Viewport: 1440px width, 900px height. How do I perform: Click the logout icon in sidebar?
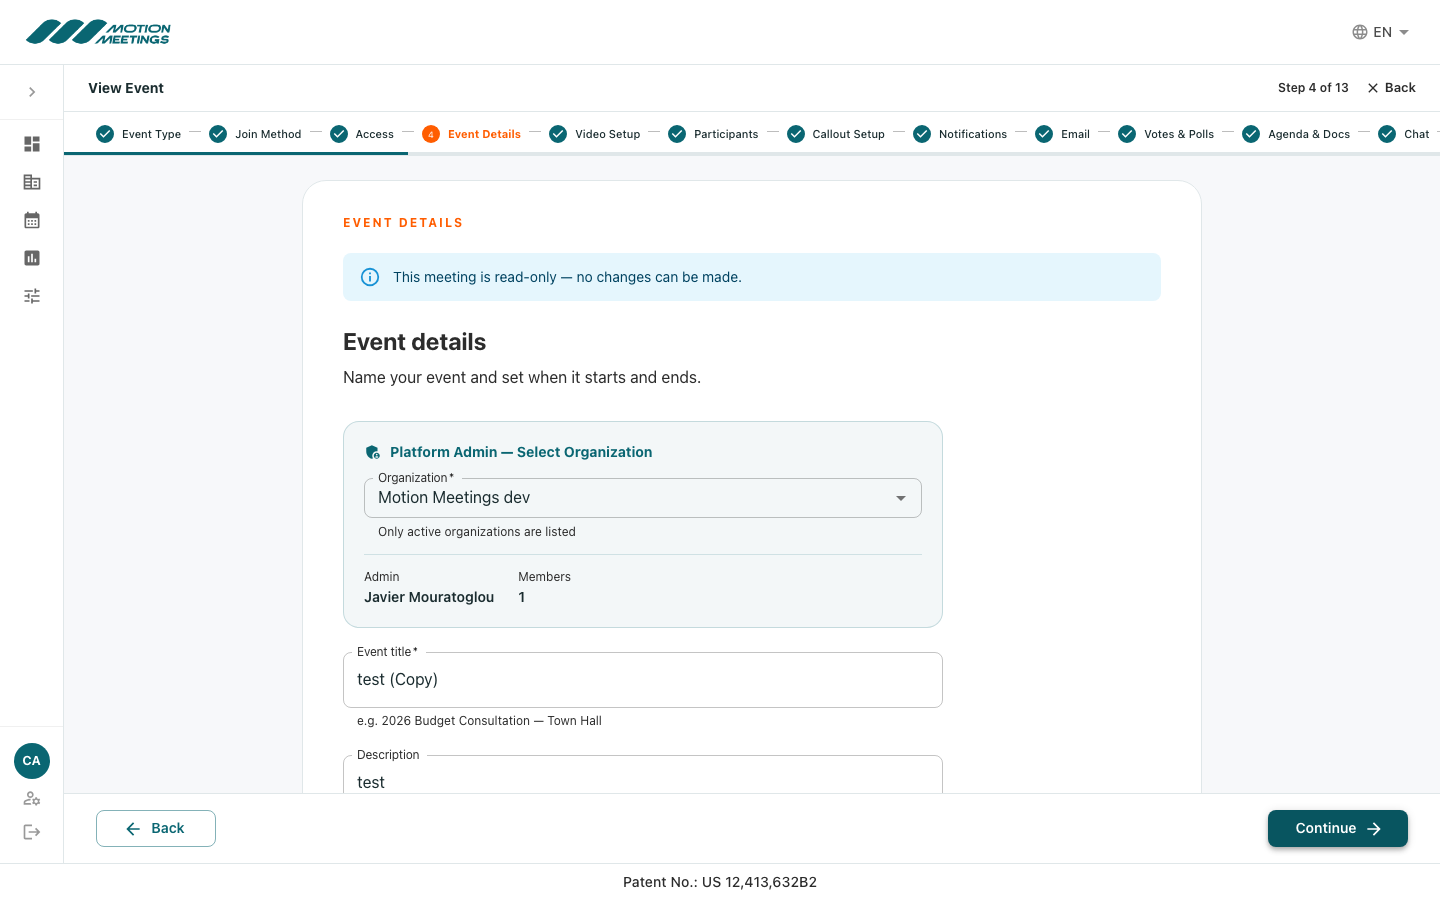point(32,832)
